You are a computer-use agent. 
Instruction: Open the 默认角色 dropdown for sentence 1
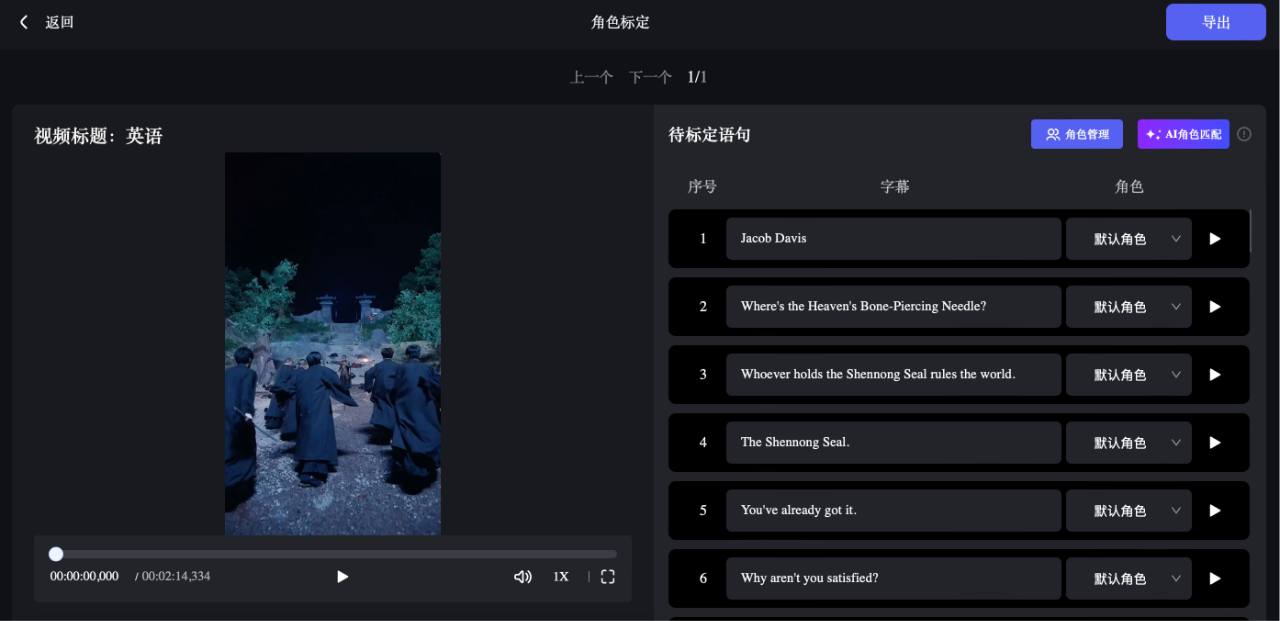1128,238
